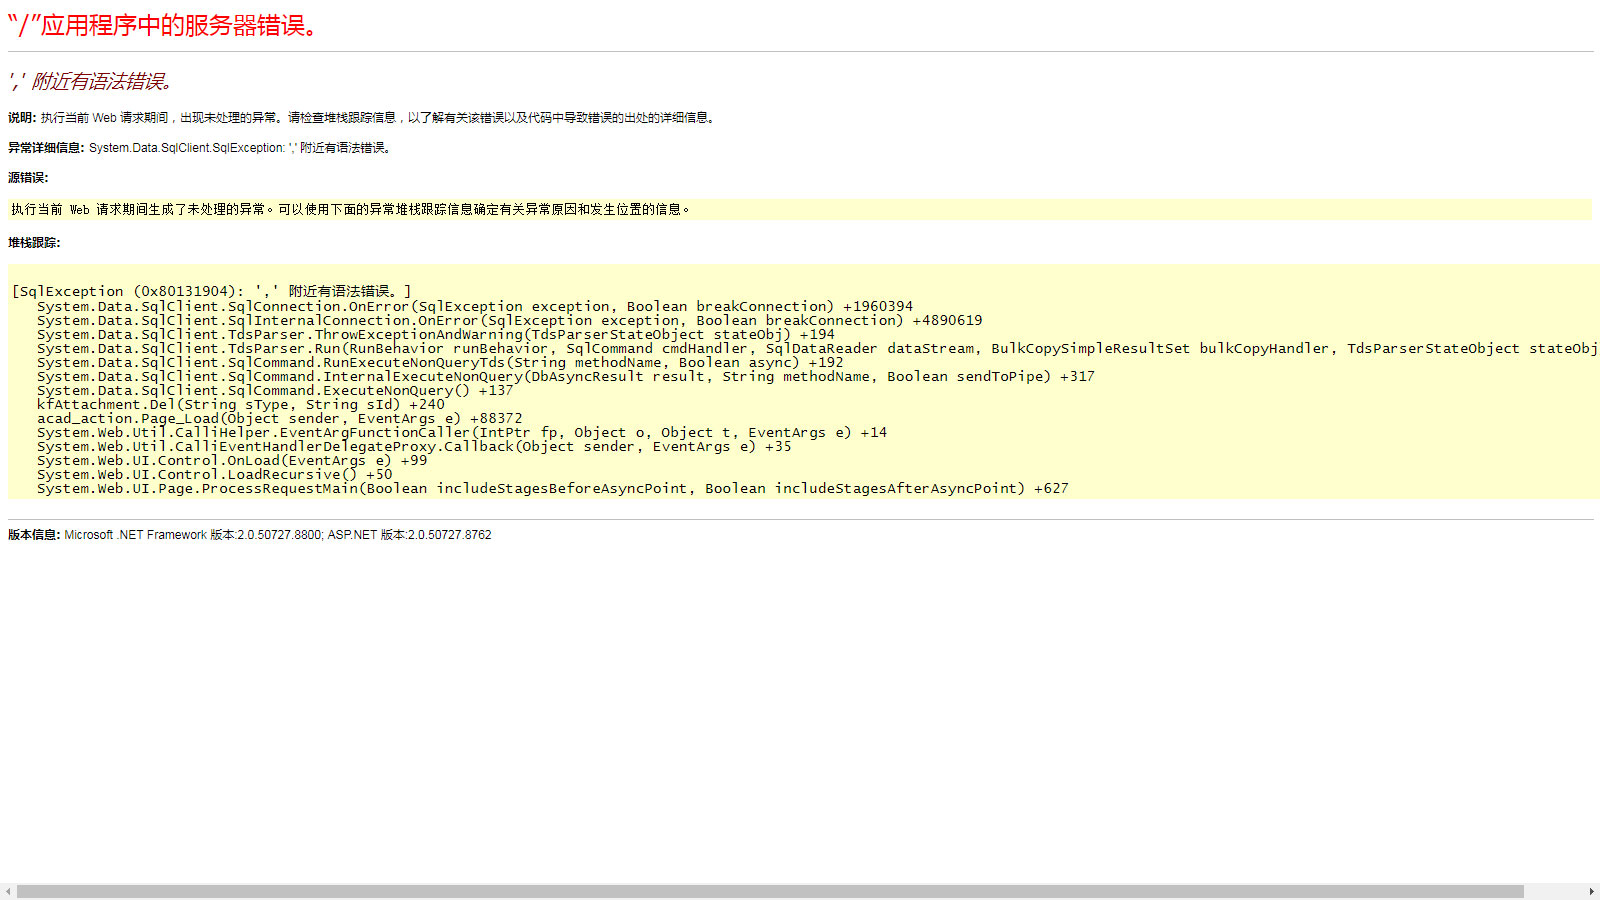Click the horizontal scrollbar right arrow
The width and height of the screenshot is (1600, 900).
[x=1591, y=891]
